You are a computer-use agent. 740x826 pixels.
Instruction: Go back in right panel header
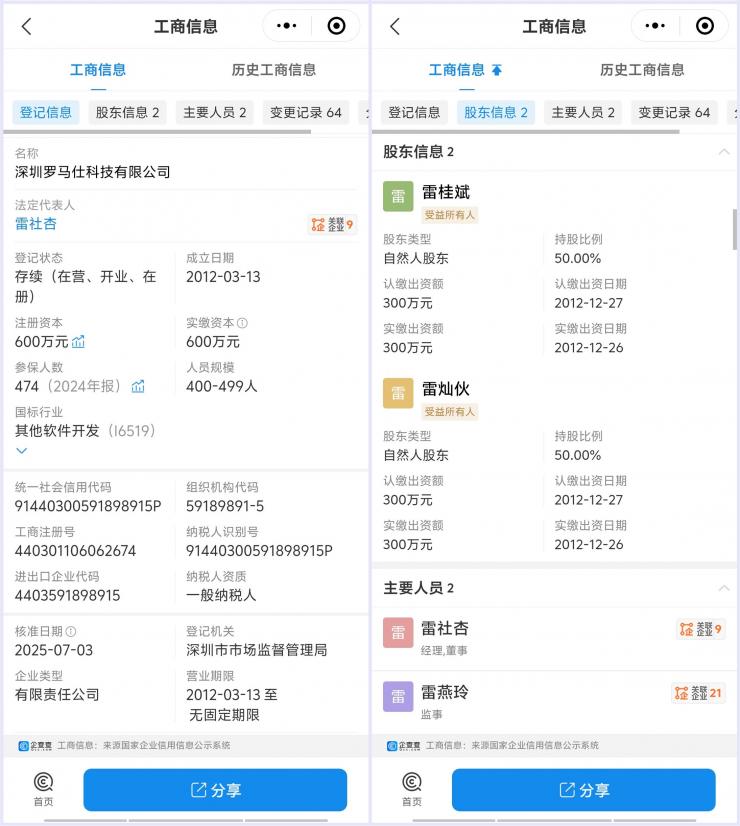[x=395, y=26]
